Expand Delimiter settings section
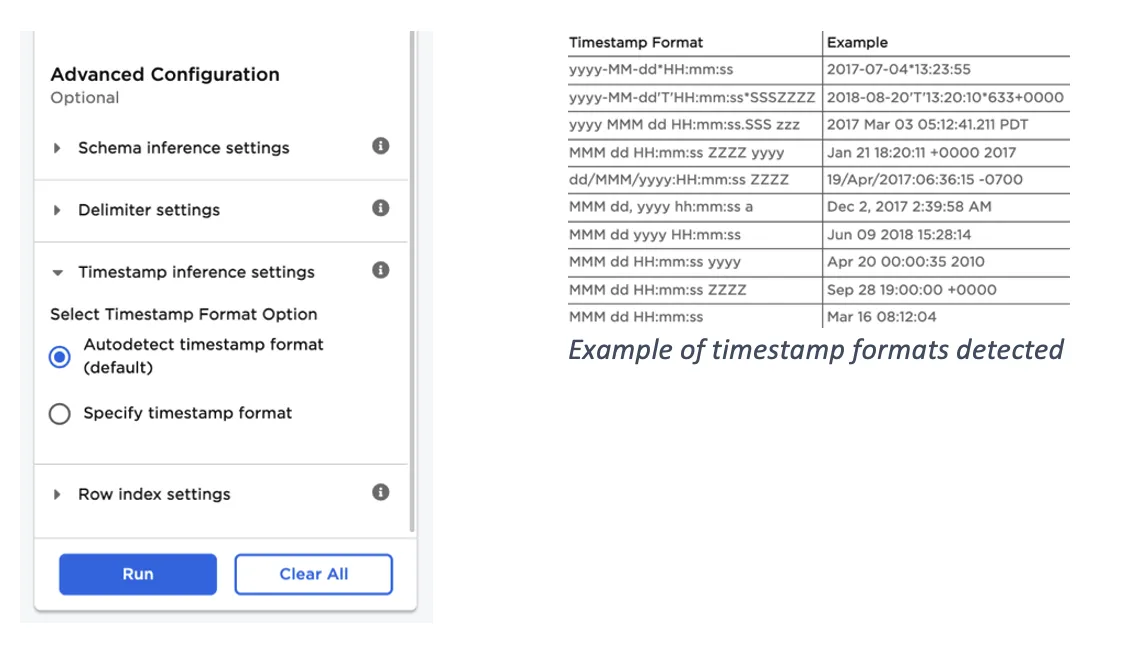Screen dimensions: 1136x646 point(57,211)
